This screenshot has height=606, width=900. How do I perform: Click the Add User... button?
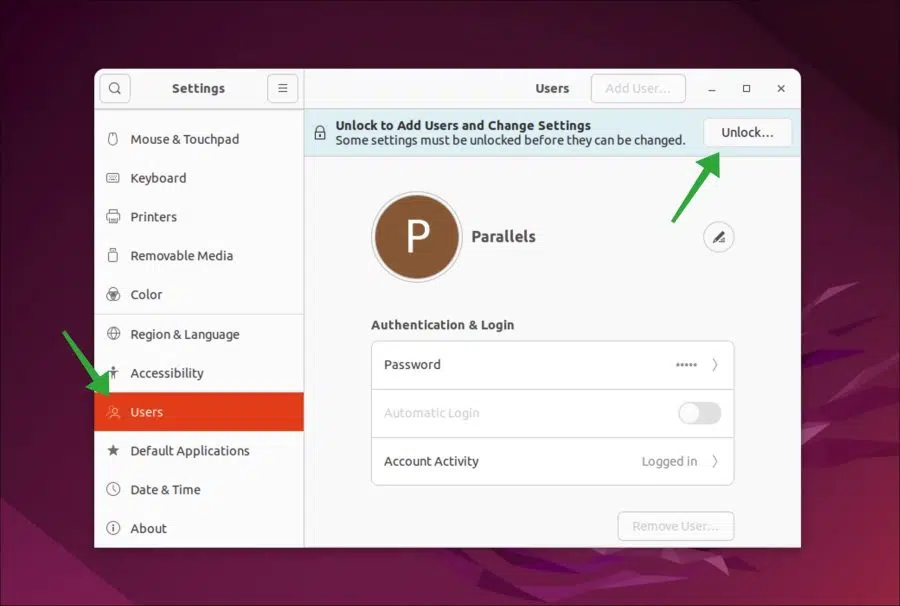(x=638, y=88)
